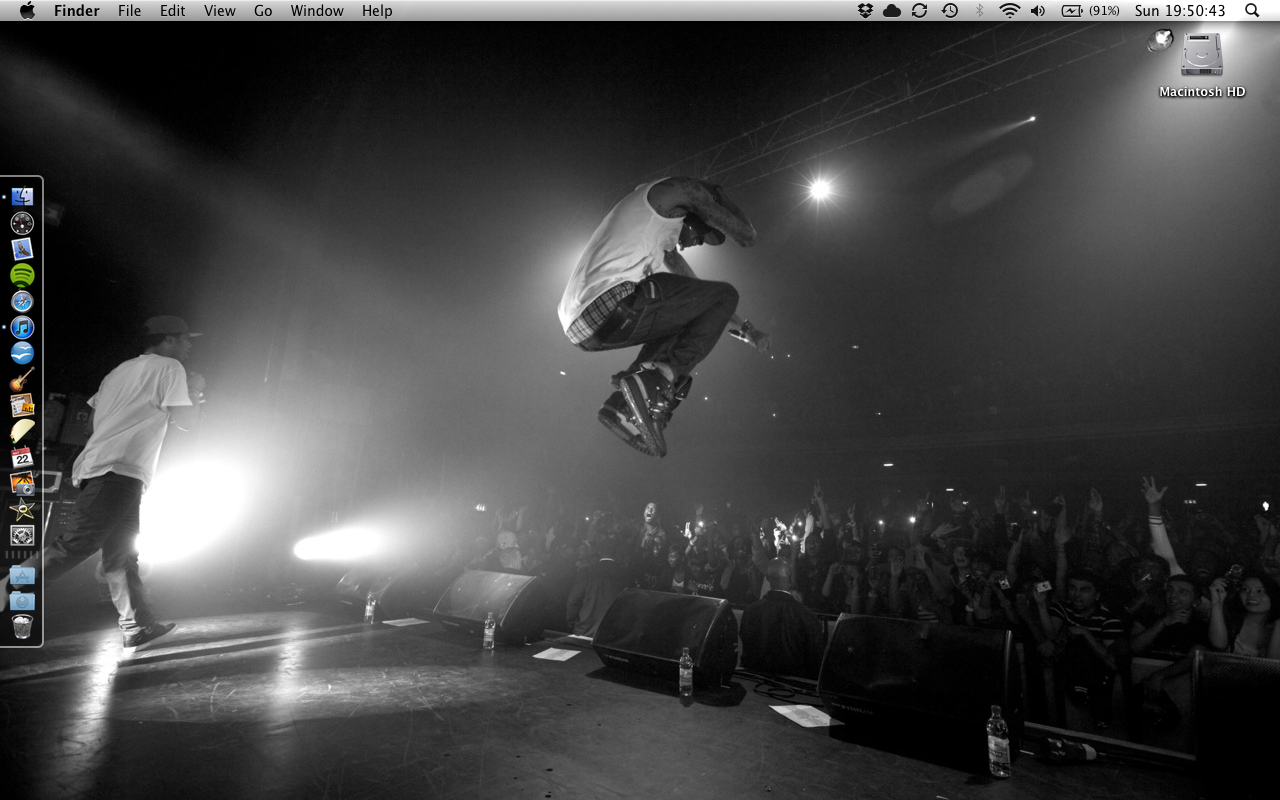This screenshot has height=800, width=1280.
Task: Launch the taco app in dock
Action: point(22,431)
